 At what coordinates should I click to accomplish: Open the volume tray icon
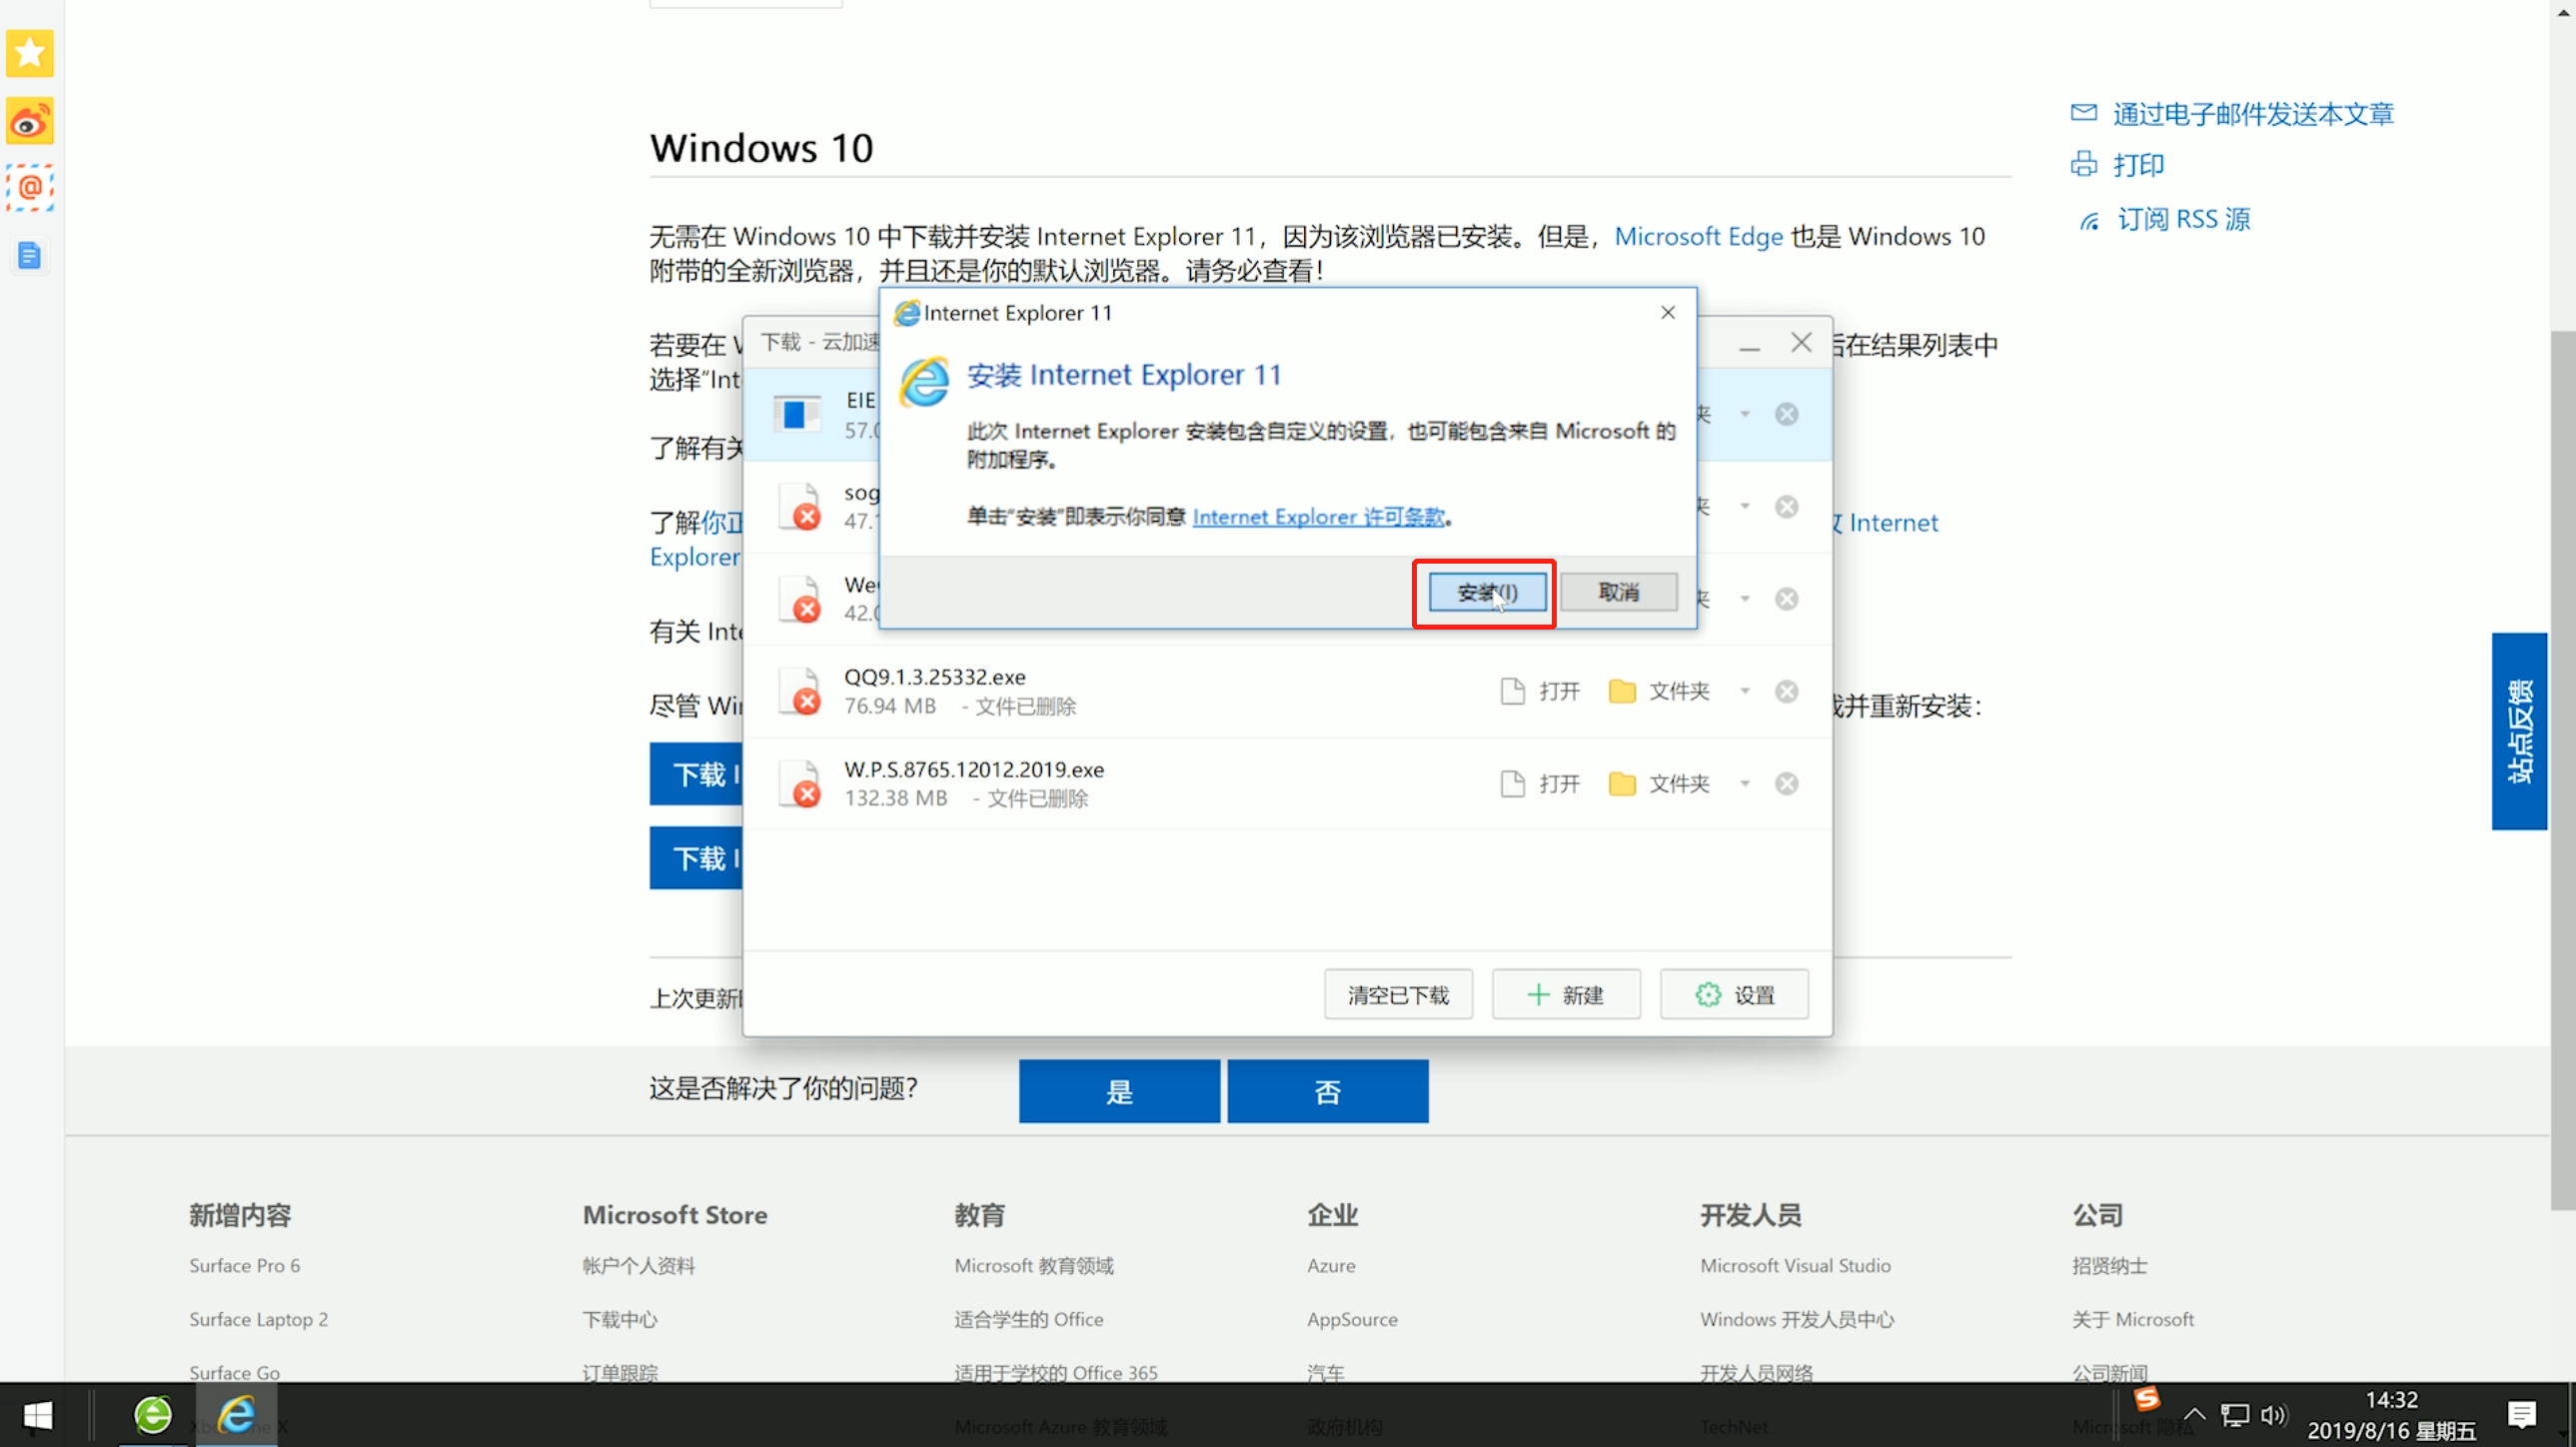pos(2273,1415)
